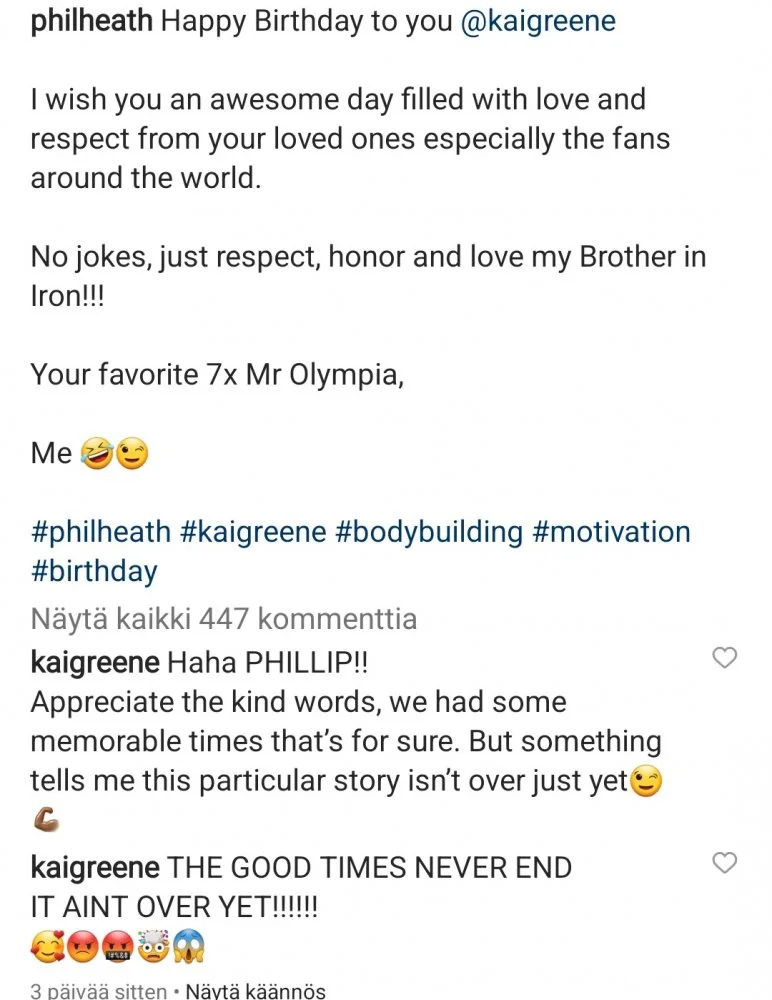
Task: Open the #birthday hashtag
Action: click(x=94, y=572)
